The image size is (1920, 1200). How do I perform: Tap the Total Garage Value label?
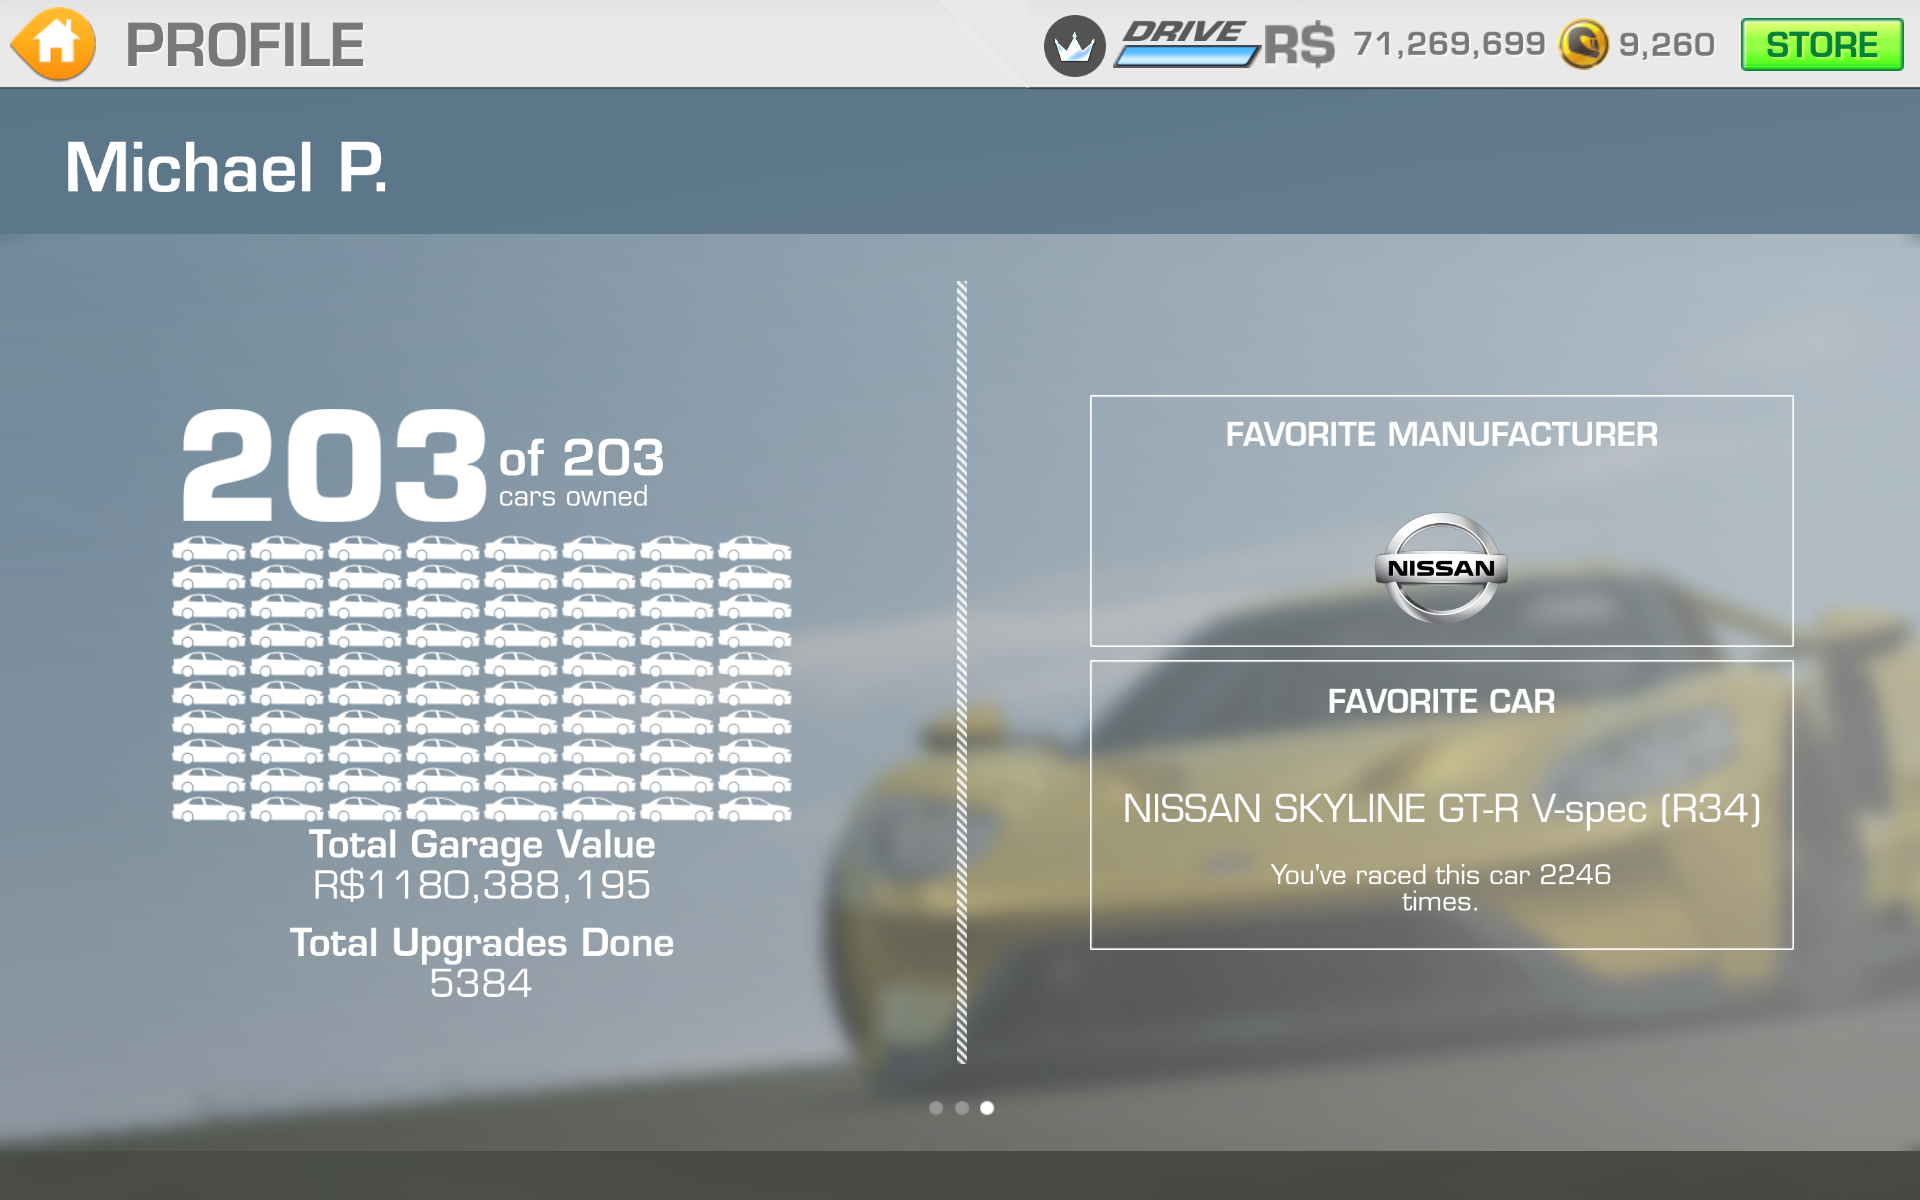point(482,844)
